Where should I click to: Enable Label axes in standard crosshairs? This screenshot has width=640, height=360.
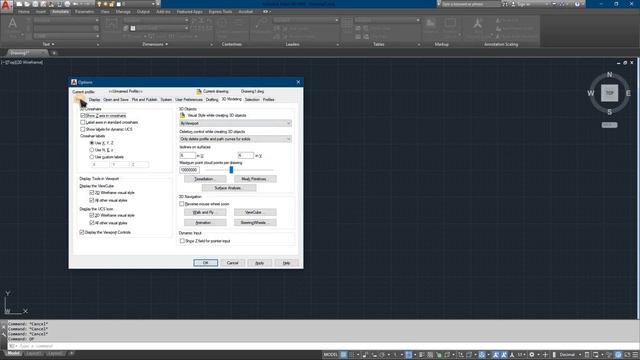click(83, 122)
